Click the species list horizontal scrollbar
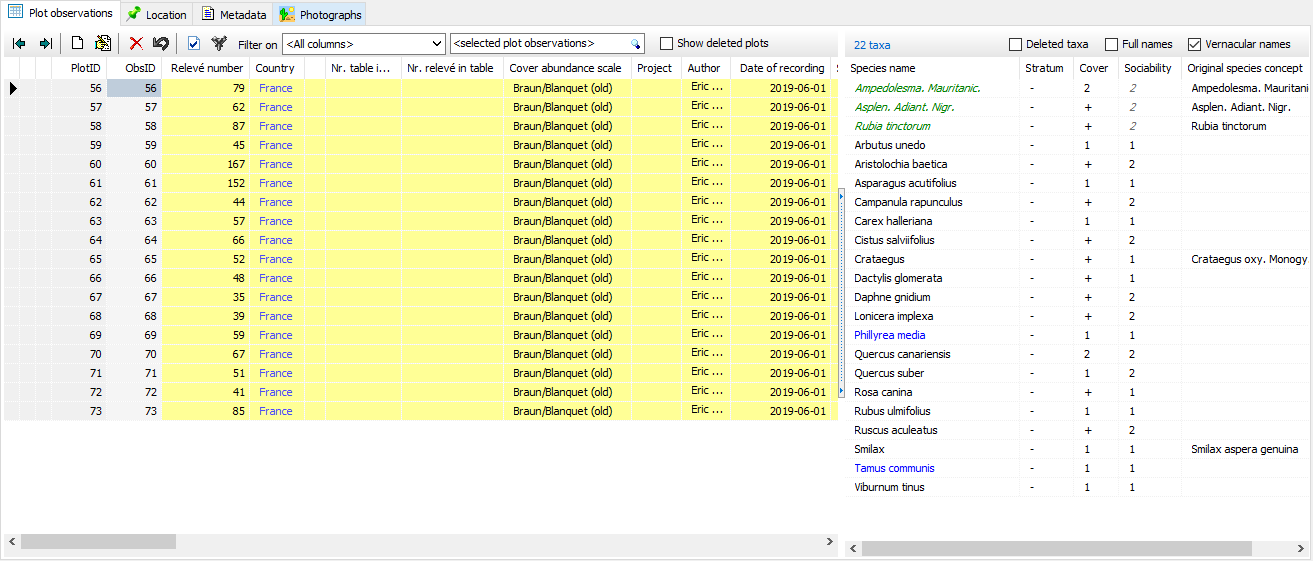This screenshot has height=561, width=1313. (x=1057, y=549)
